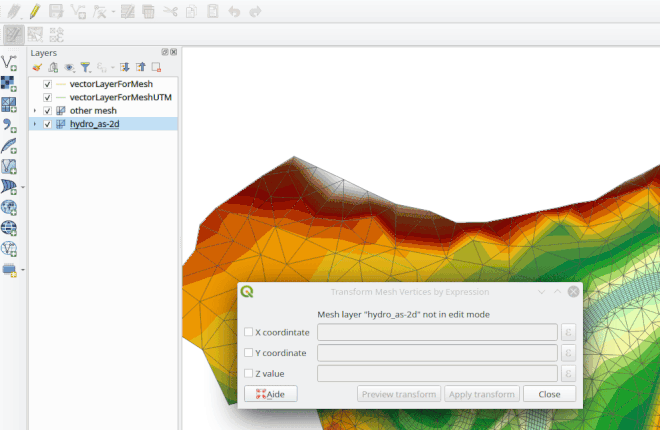Click the Add Vector Layer icon
660x430 pixels.
click(x=9, y=63)
